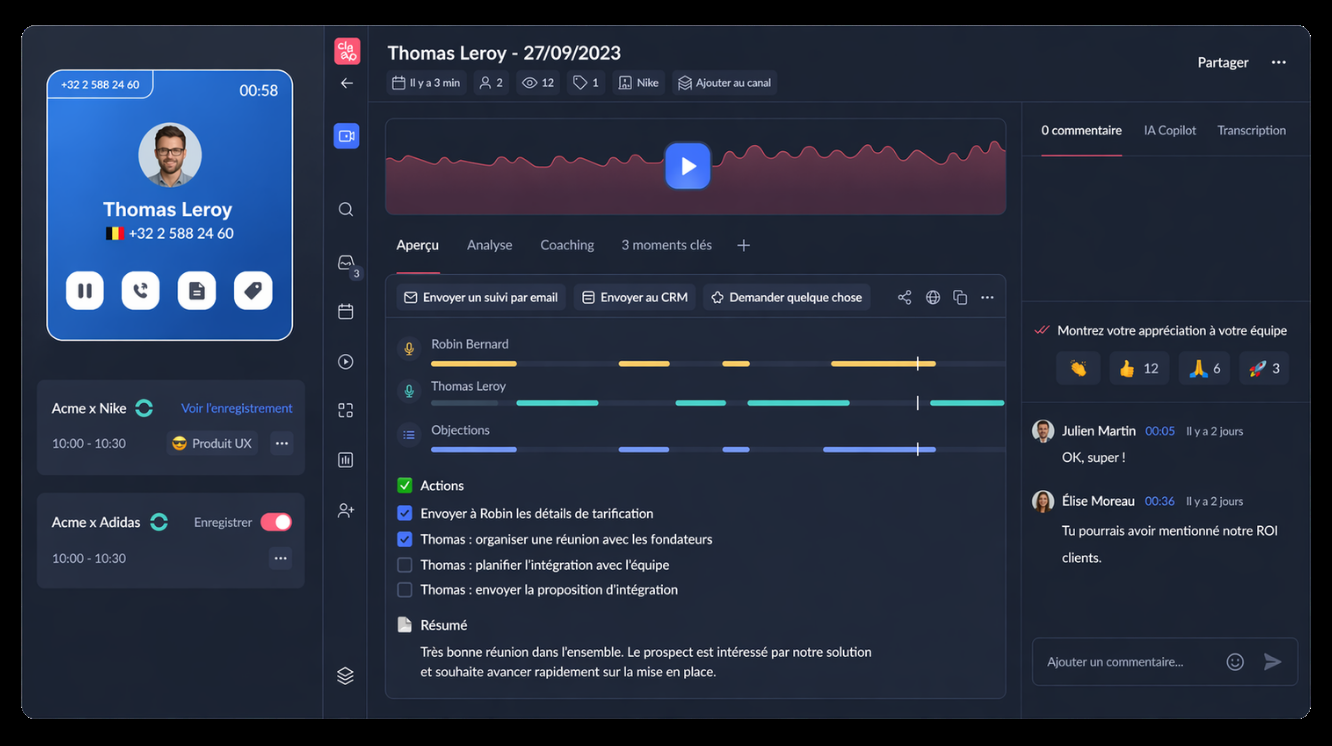The height and width of the screenshot is (746, 1332).
Task: Invite a teammate via the add-user icon
Action: coord(345,509)
